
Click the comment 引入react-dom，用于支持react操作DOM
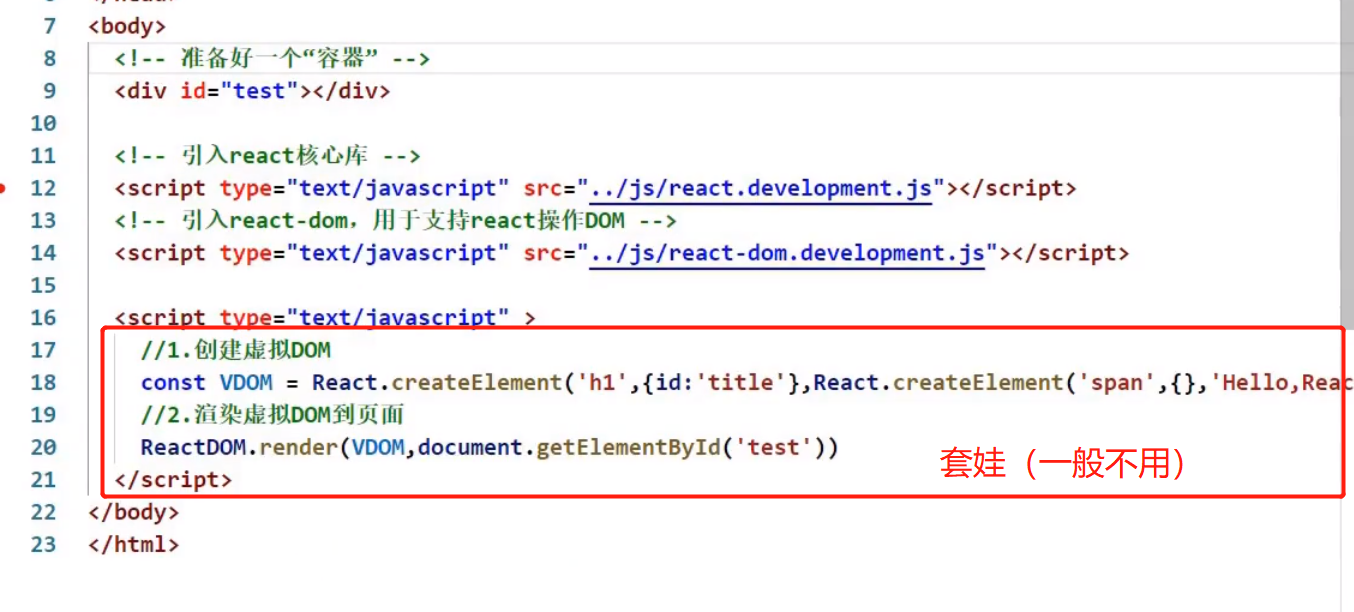[x=396, y=221]
